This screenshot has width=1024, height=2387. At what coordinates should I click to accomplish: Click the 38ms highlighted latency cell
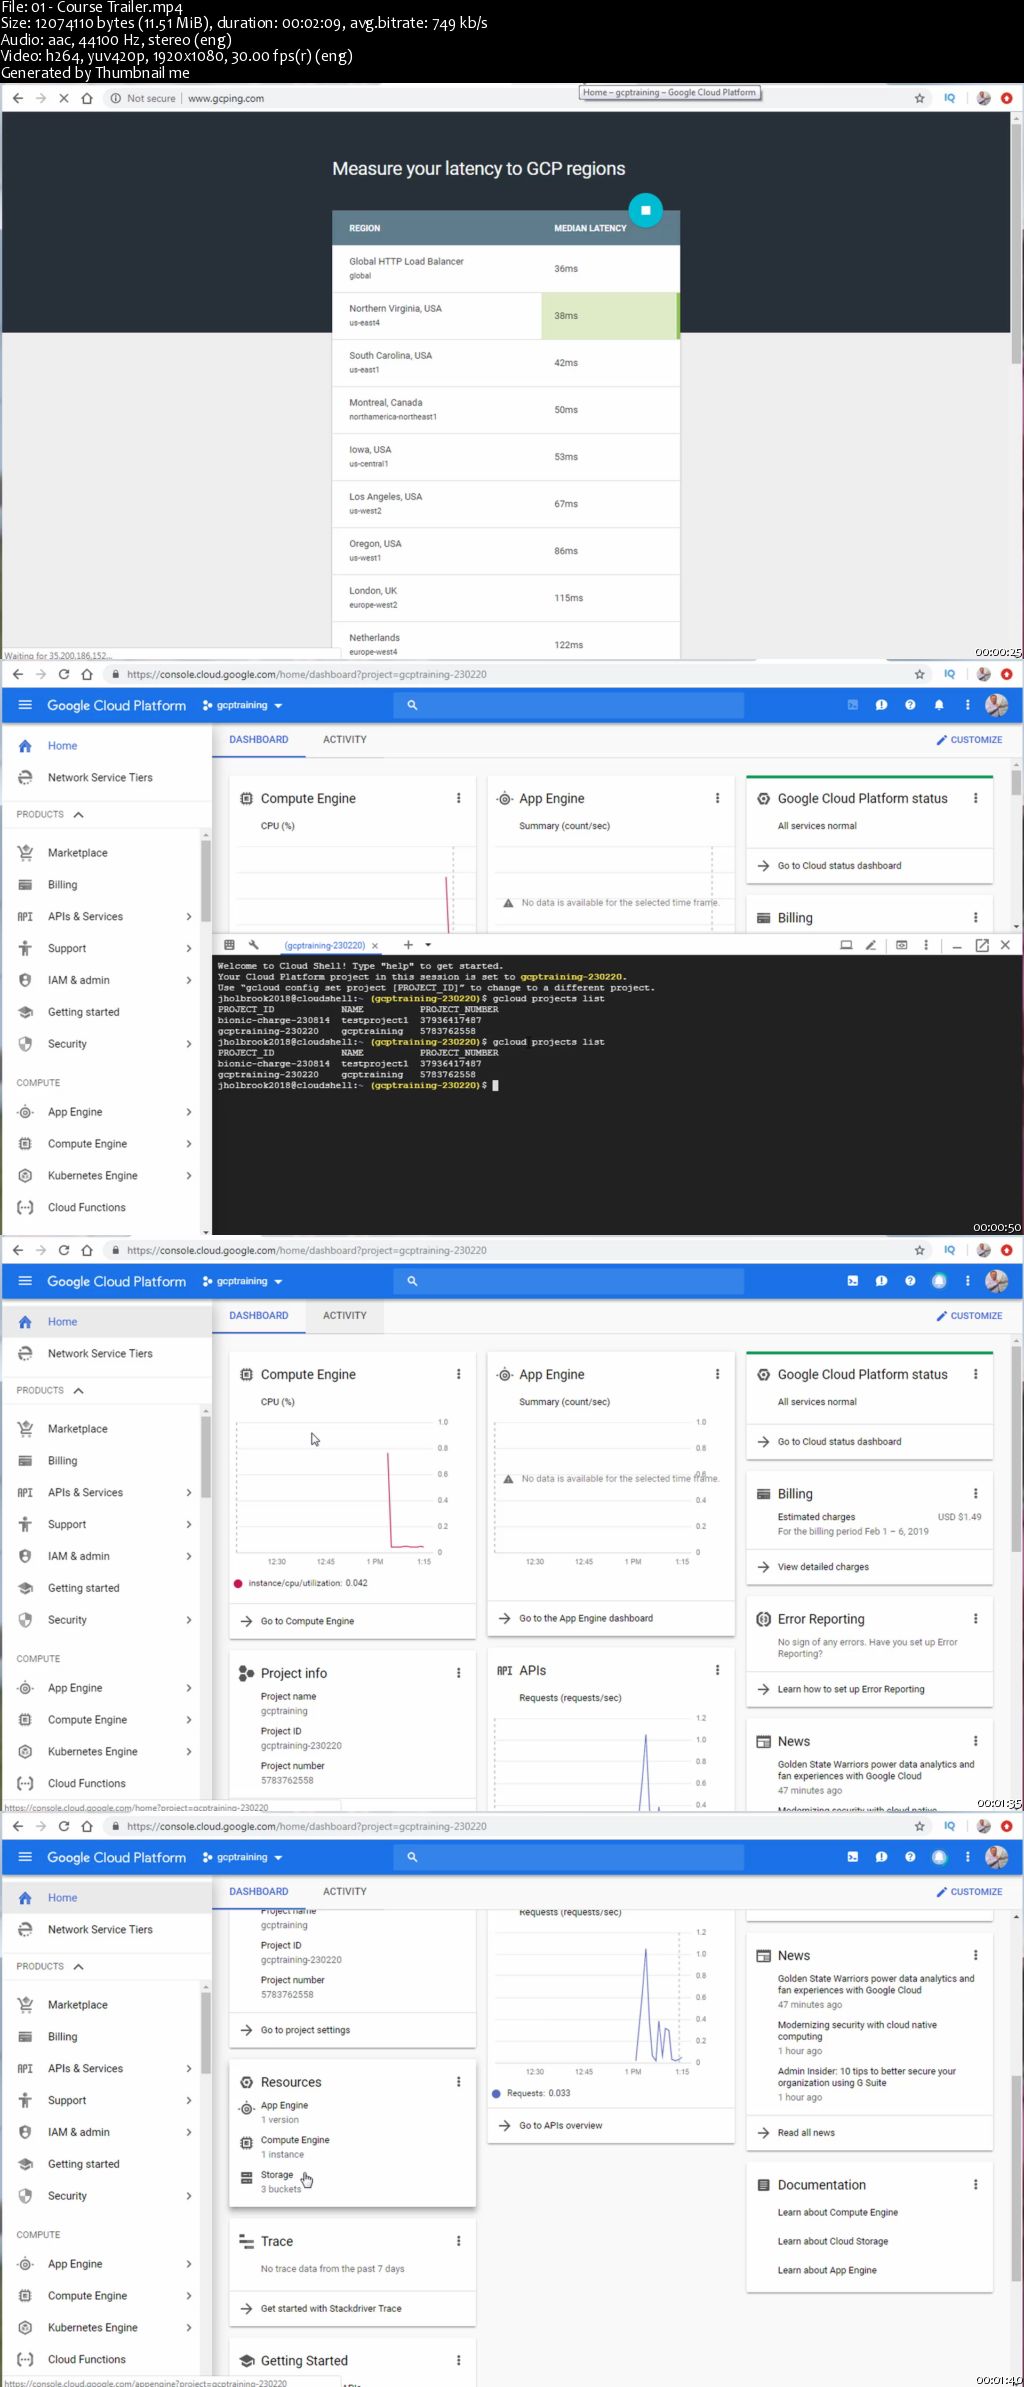[x=610, y=315]
